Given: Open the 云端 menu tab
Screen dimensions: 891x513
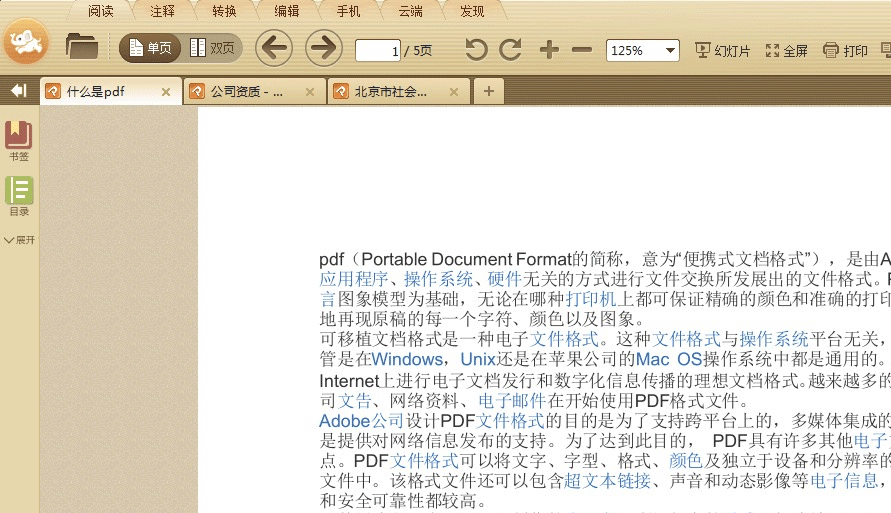Looking at the screenshot, I should tap(410, 11).
